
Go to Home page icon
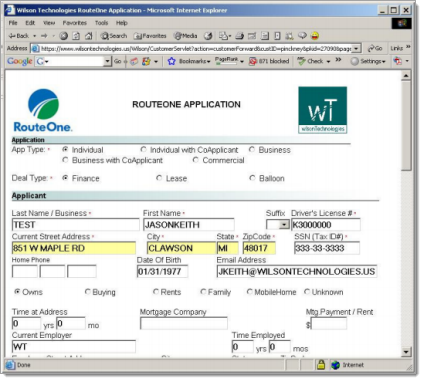(89, 36)
